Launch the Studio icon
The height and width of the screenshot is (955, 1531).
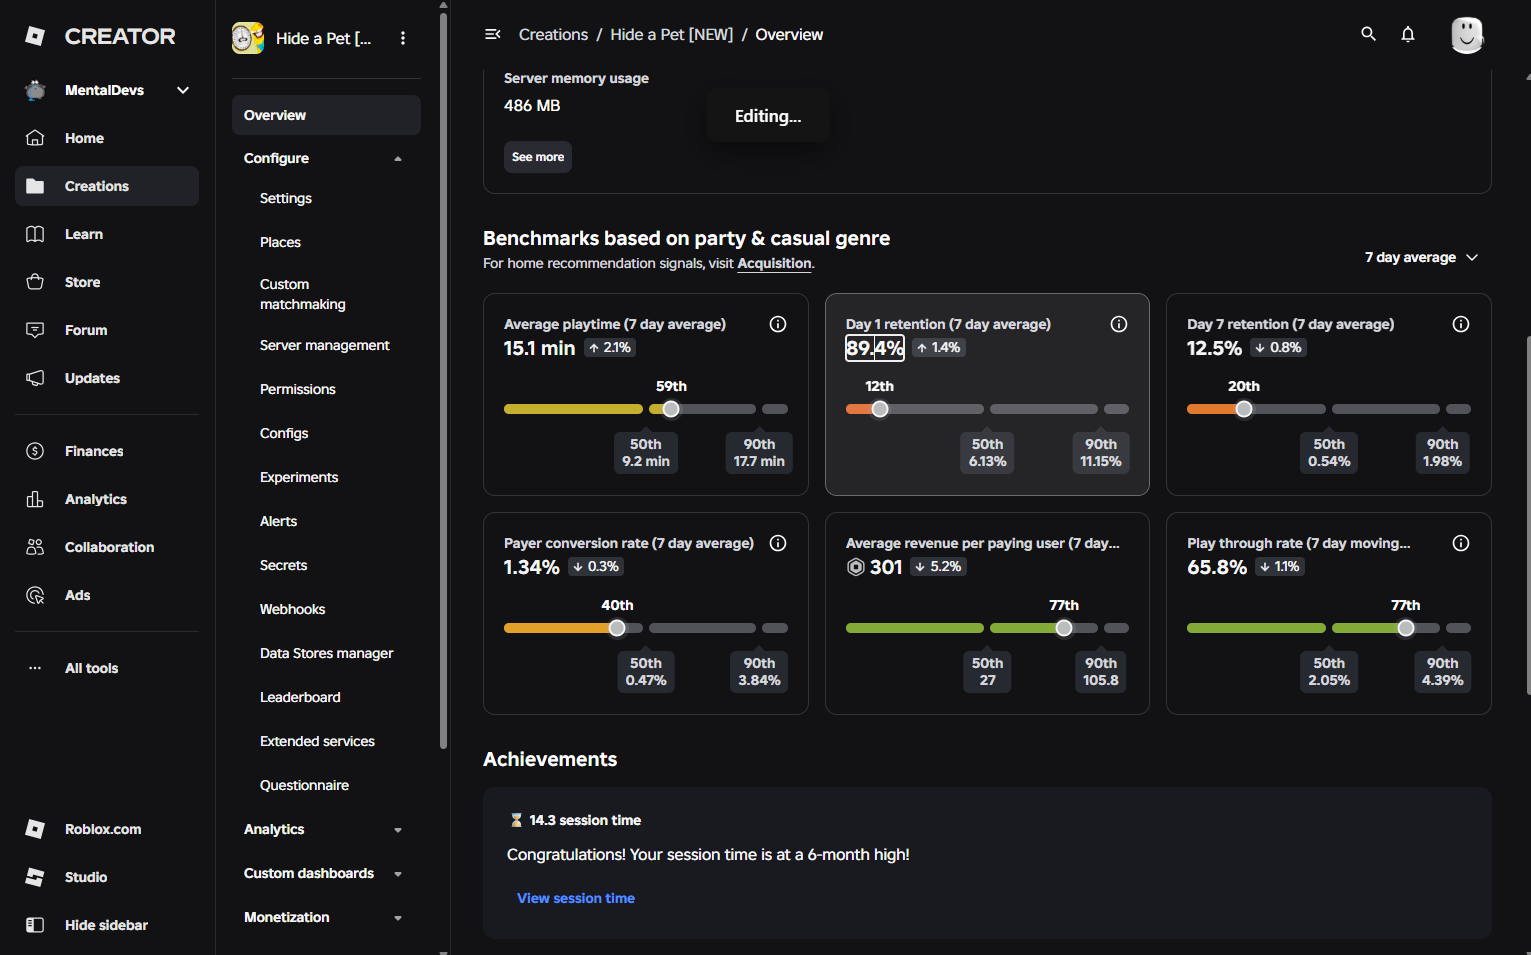35,877
